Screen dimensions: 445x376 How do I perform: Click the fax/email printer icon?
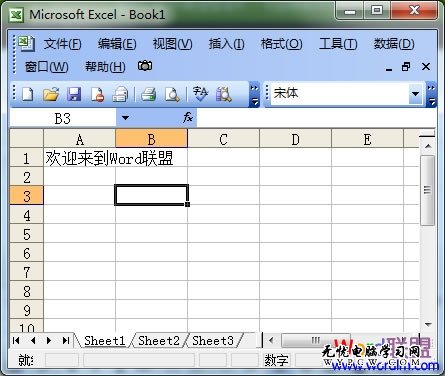tap(120, 94)
